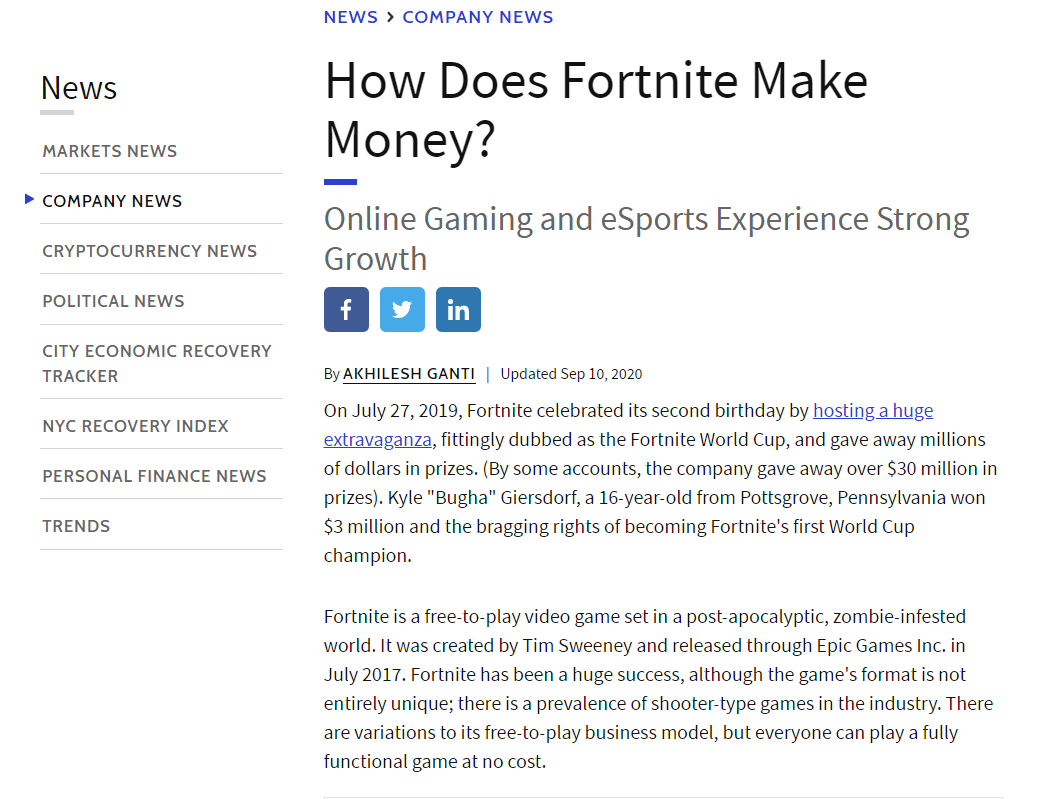Open author Akhilesh Ganti's profile
This screenshot has width=1046, height=799.
click(x=409, y=374)
